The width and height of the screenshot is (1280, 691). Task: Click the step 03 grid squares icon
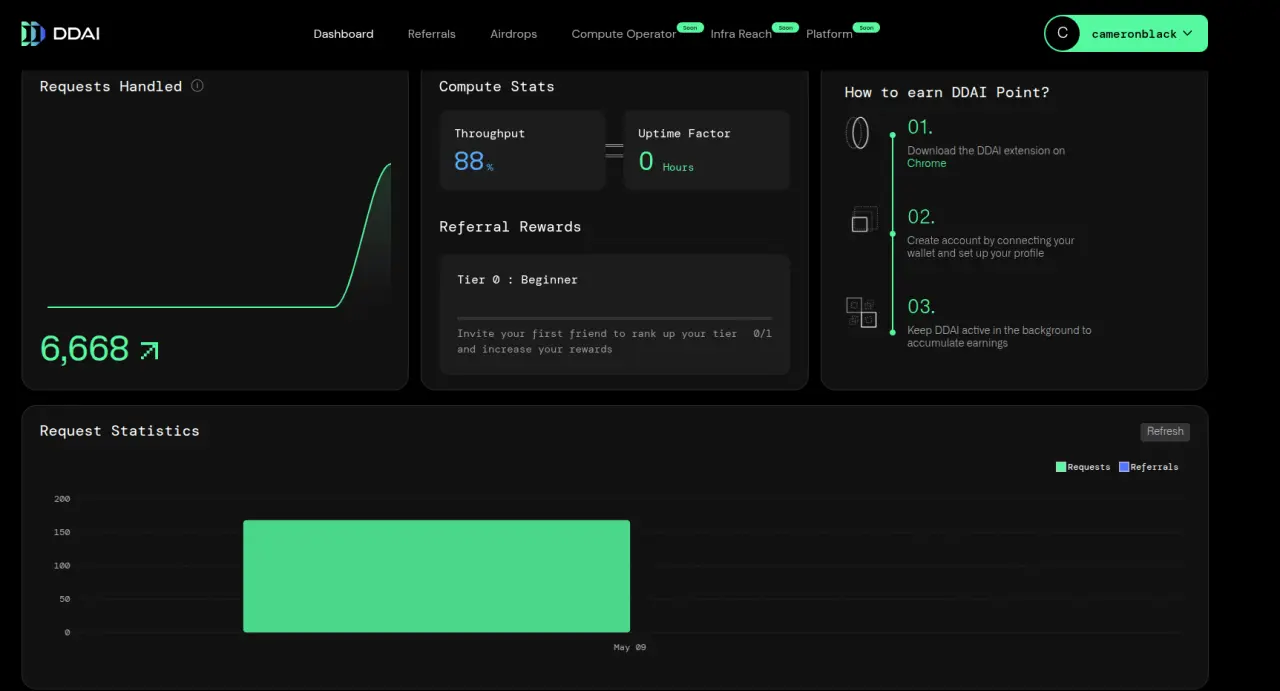(x=861, y=312)
